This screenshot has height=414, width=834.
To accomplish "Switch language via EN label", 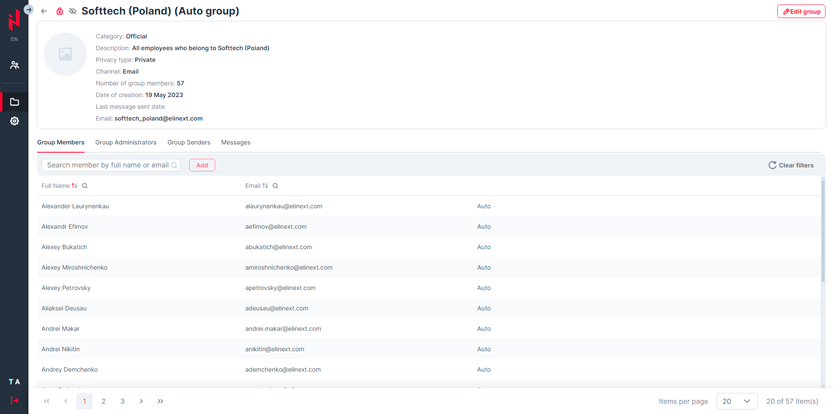I will (14, 39).
